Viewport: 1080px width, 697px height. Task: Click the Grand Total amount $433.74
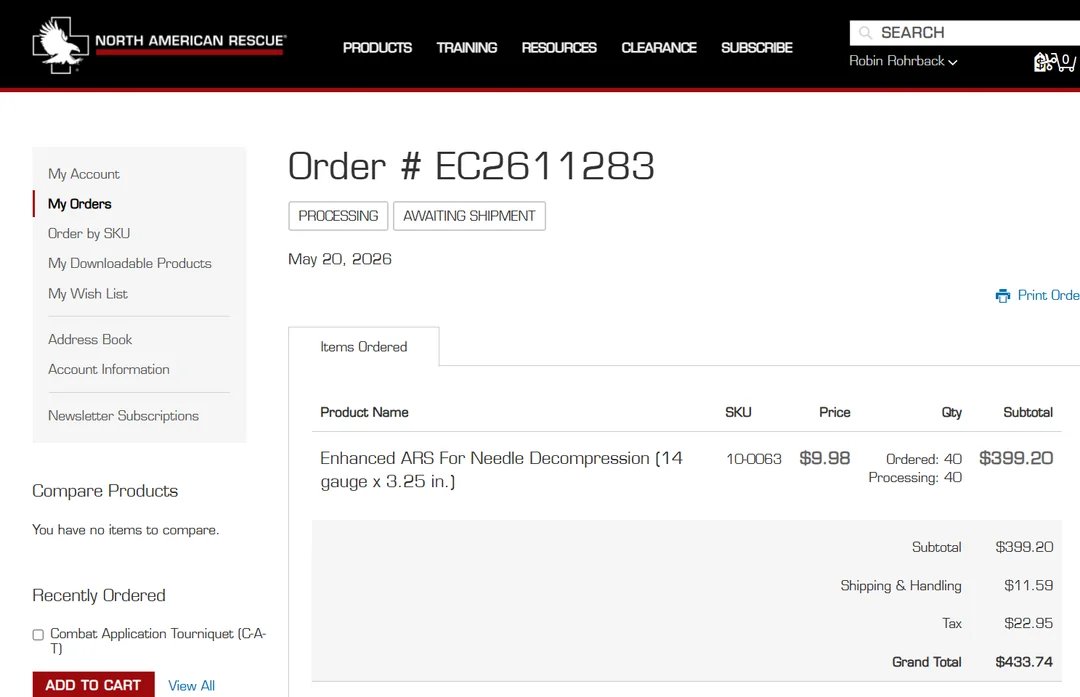1024,662
